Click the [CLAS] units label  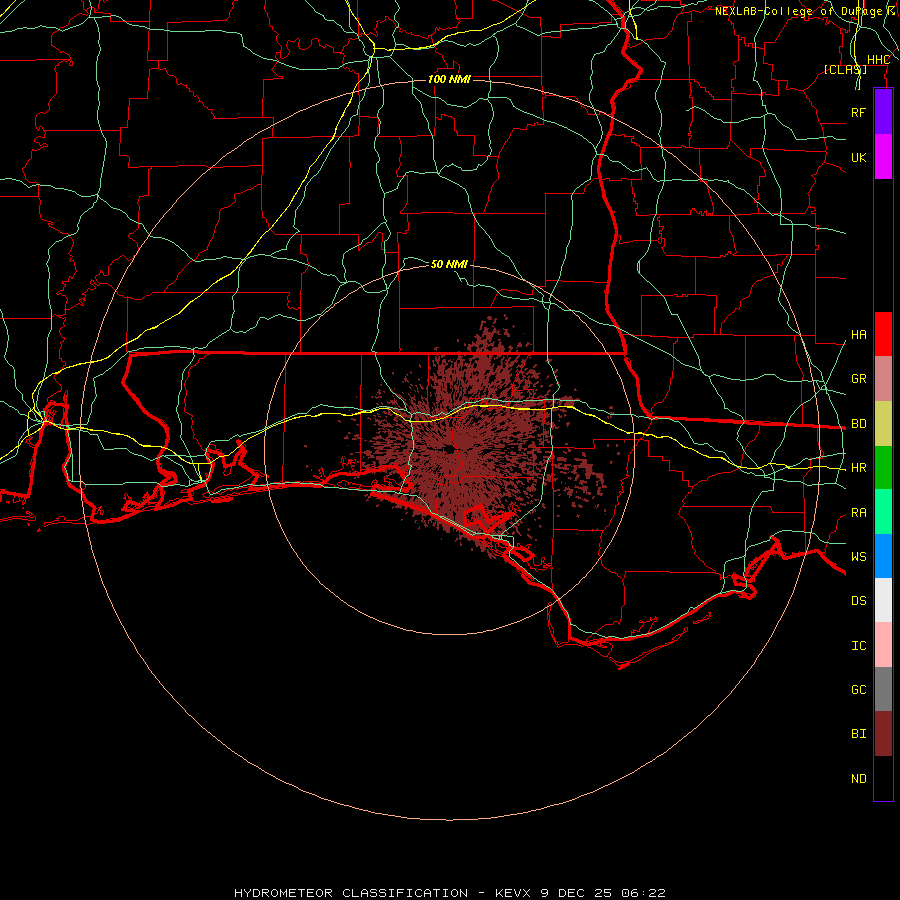tap(845, 69)
